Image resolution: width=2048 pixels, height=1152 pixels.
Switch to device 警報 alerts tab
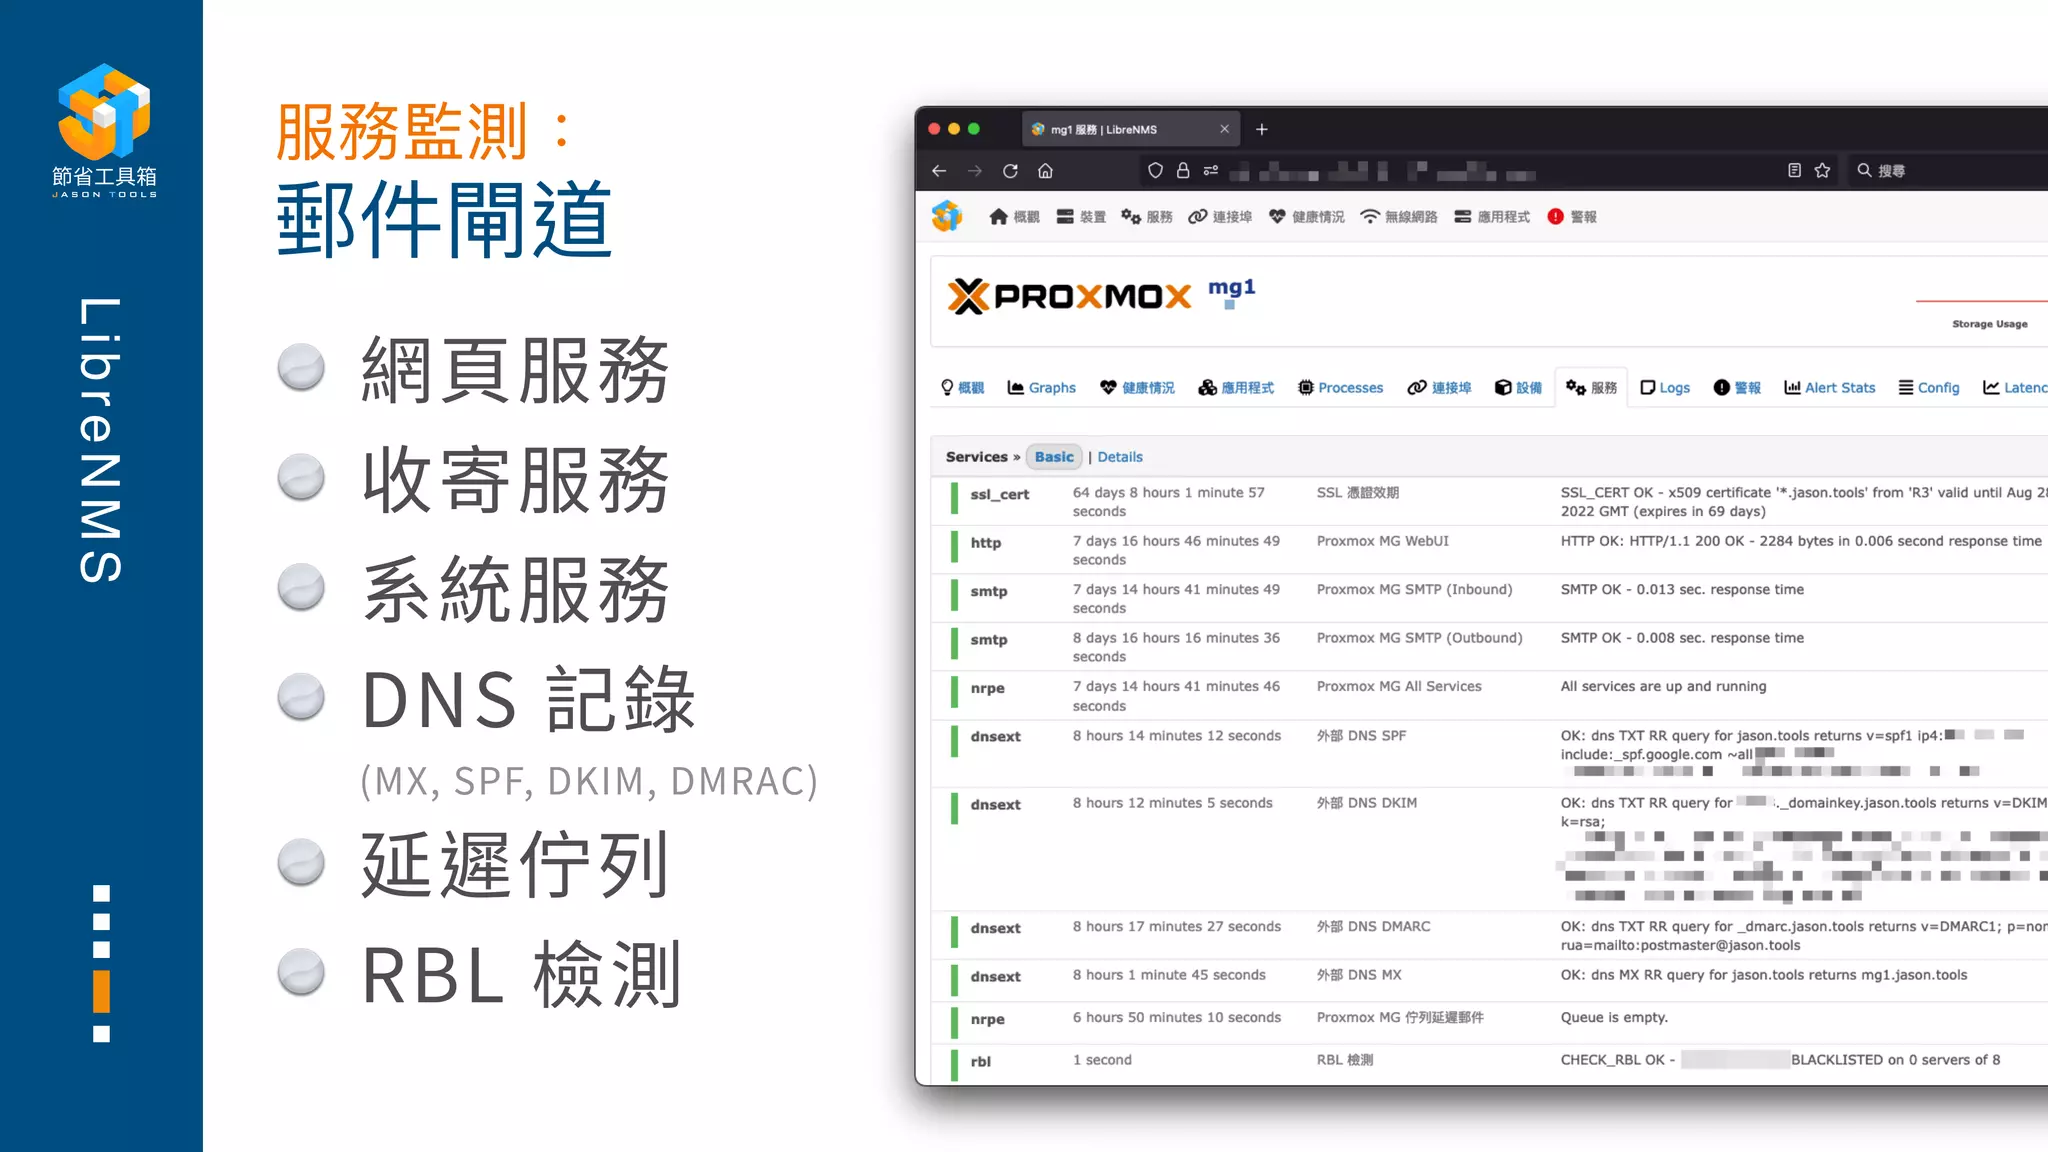pos(1737,388)
